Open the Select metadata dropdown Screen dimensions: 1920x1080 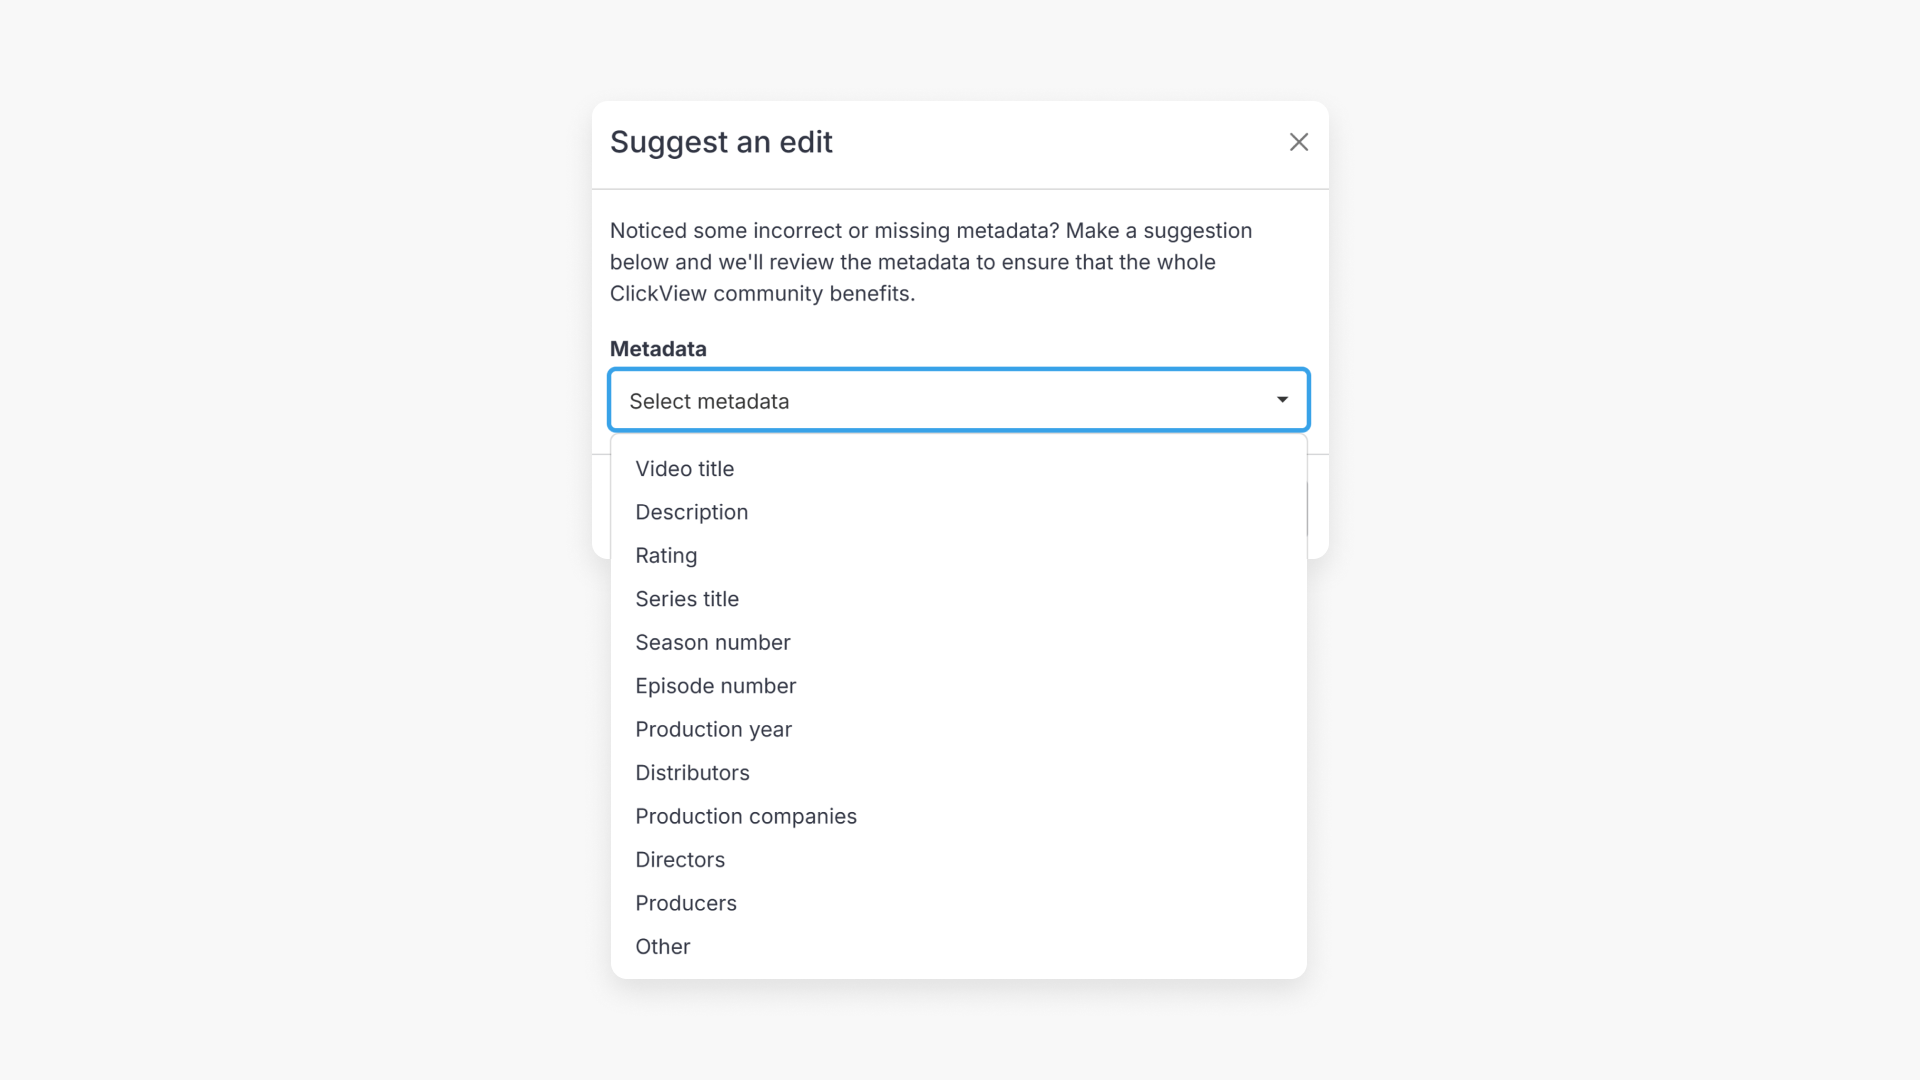[958, 400]
